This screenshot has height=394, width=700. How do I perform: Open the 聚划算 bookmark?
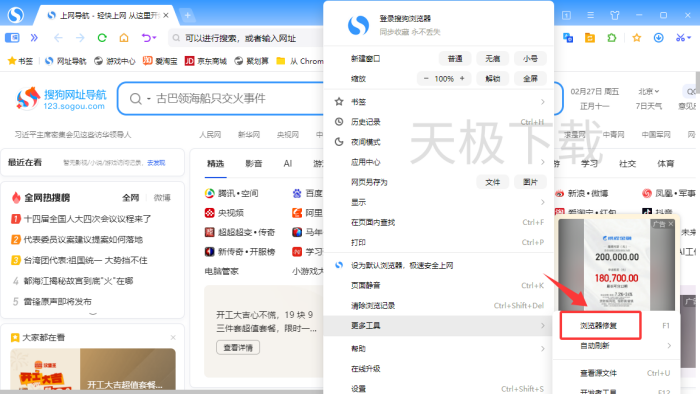251,61
